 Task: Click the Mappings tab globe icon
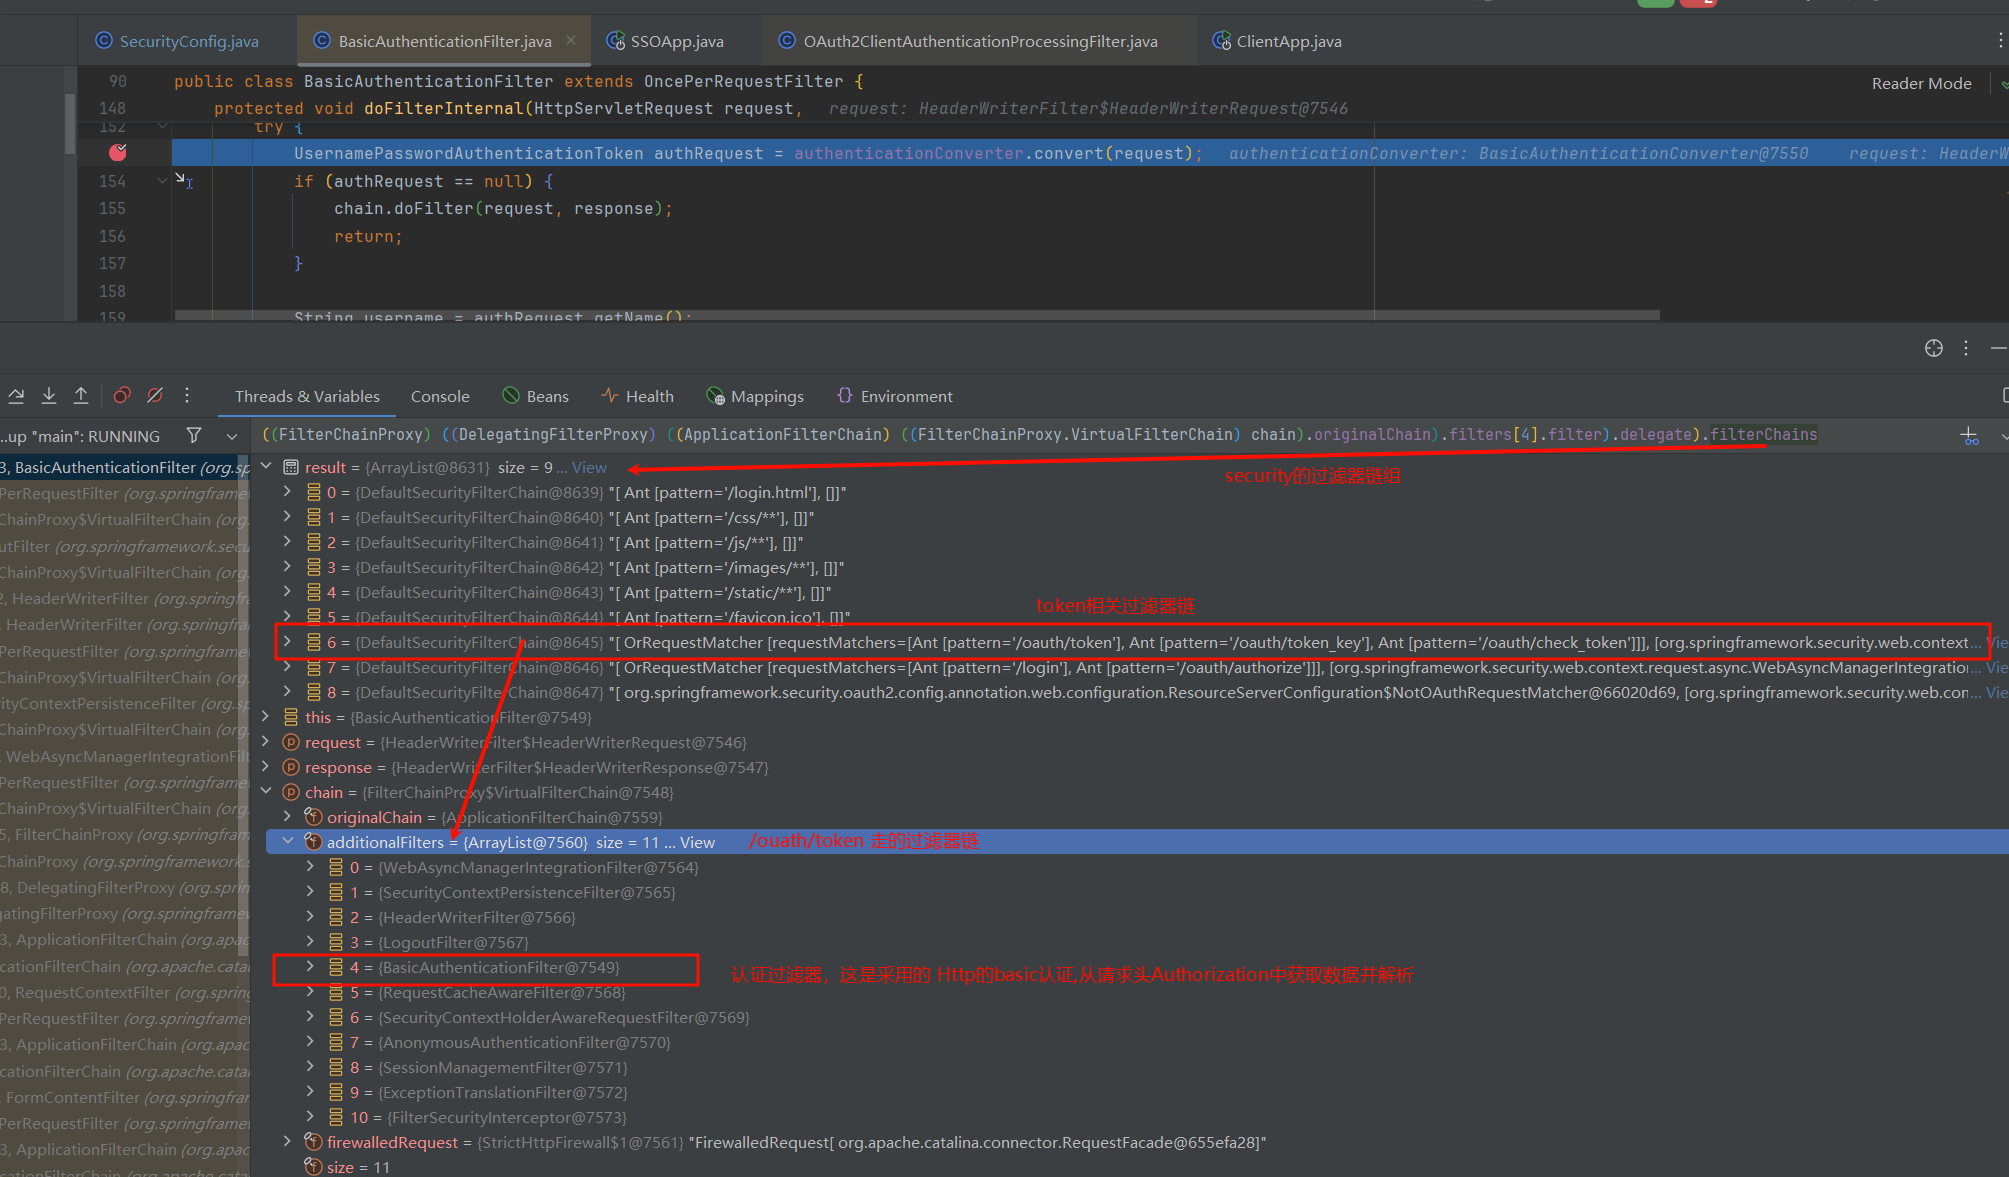[715, 396]
